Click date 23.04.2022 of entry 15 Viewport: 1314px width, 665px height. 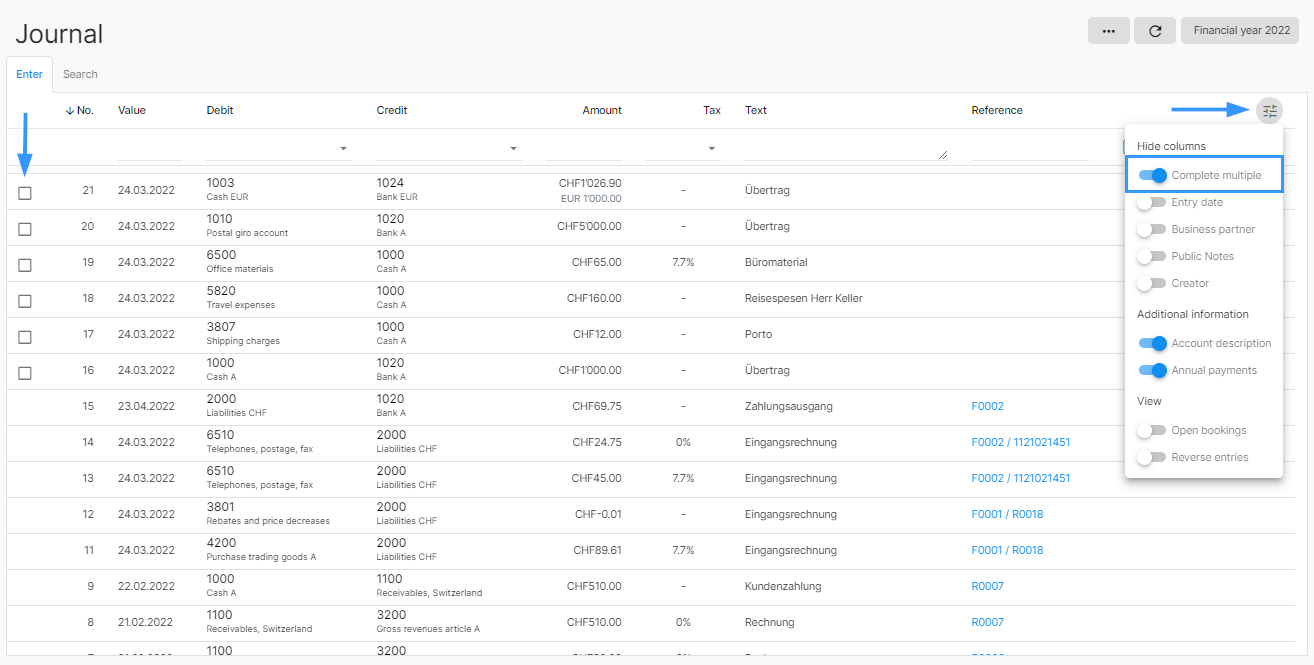pos(146,406)
